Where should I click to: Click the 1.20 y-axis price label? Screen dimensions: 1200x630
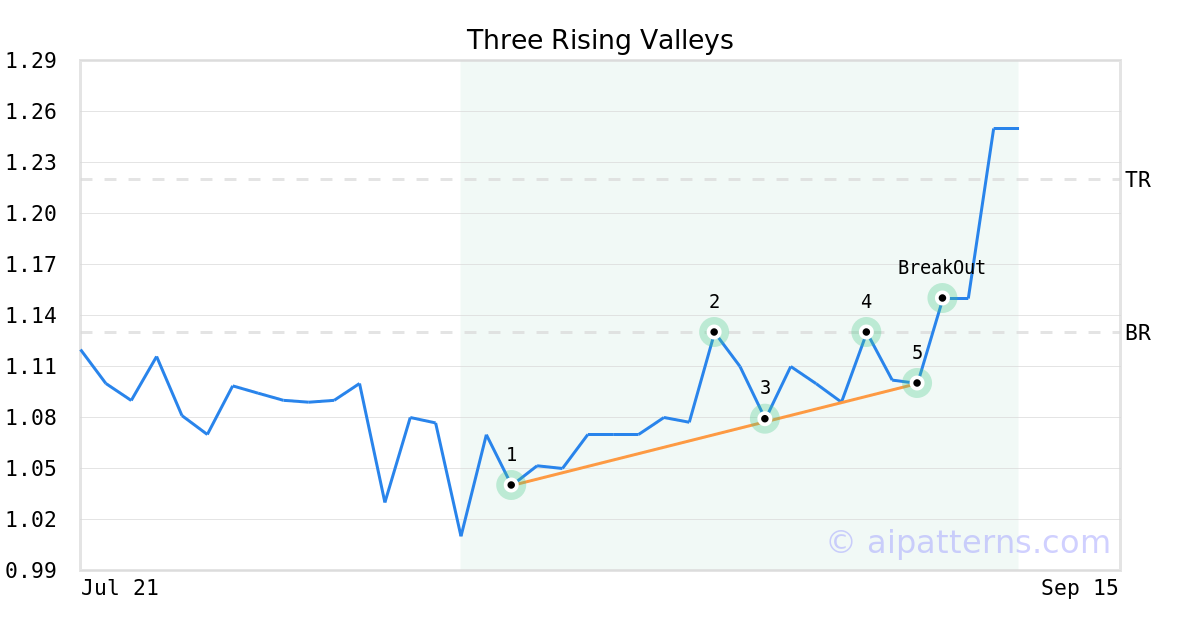click(30, 214)
